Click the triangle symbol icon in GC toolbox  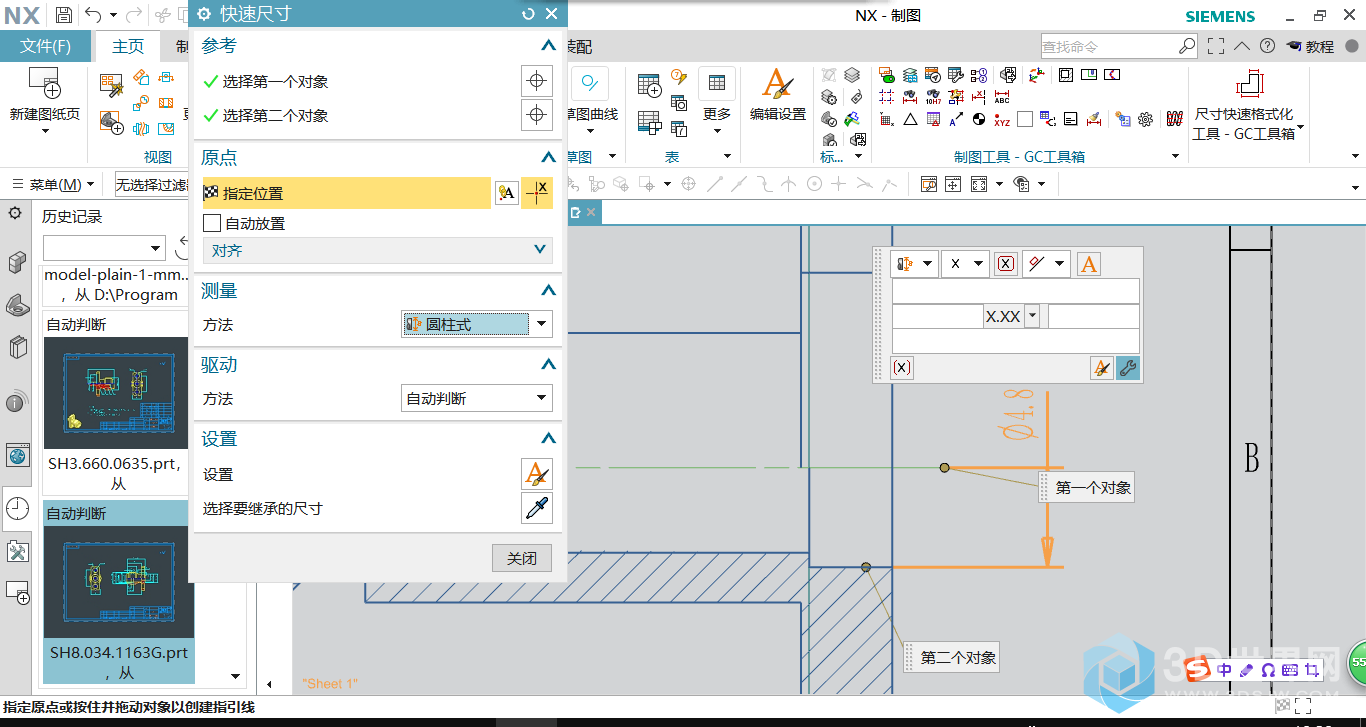910,119
